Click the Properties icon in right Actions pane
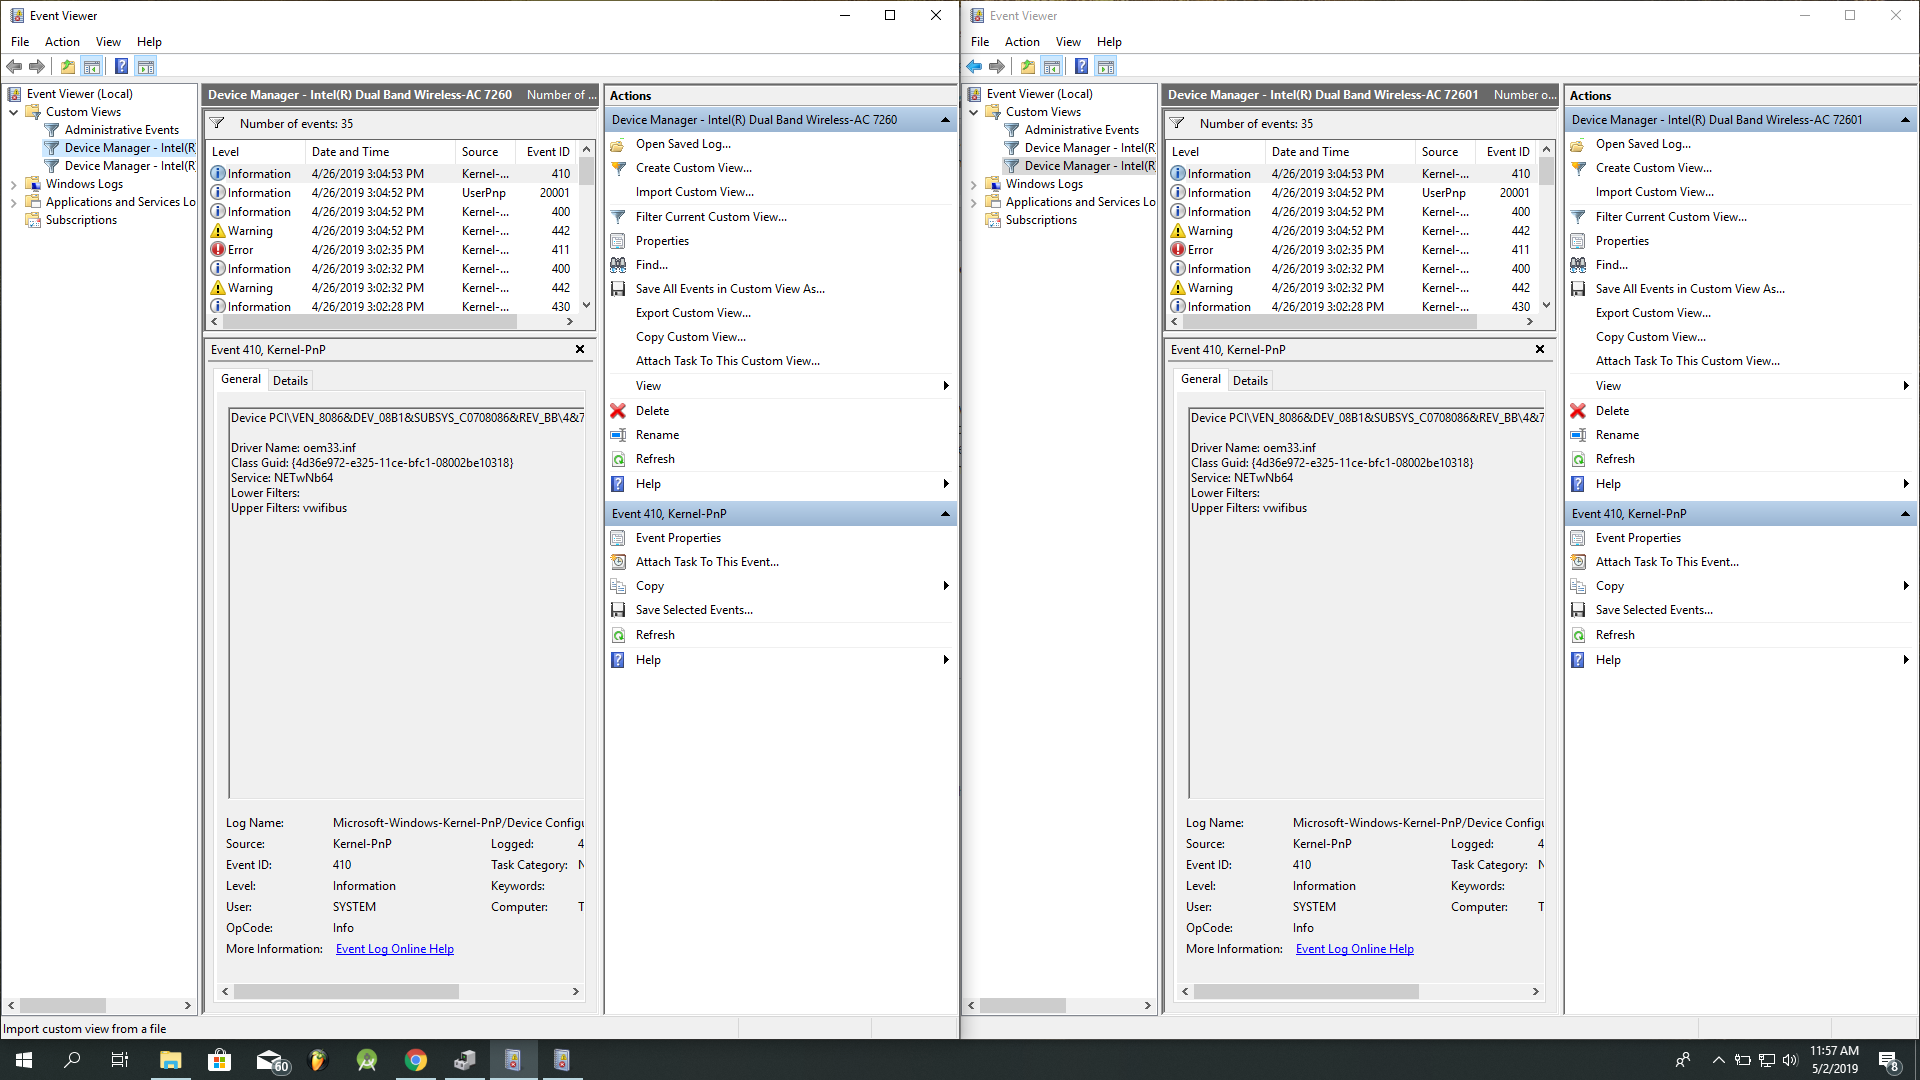1920x1080 pixels. [x=1578, y=241]
